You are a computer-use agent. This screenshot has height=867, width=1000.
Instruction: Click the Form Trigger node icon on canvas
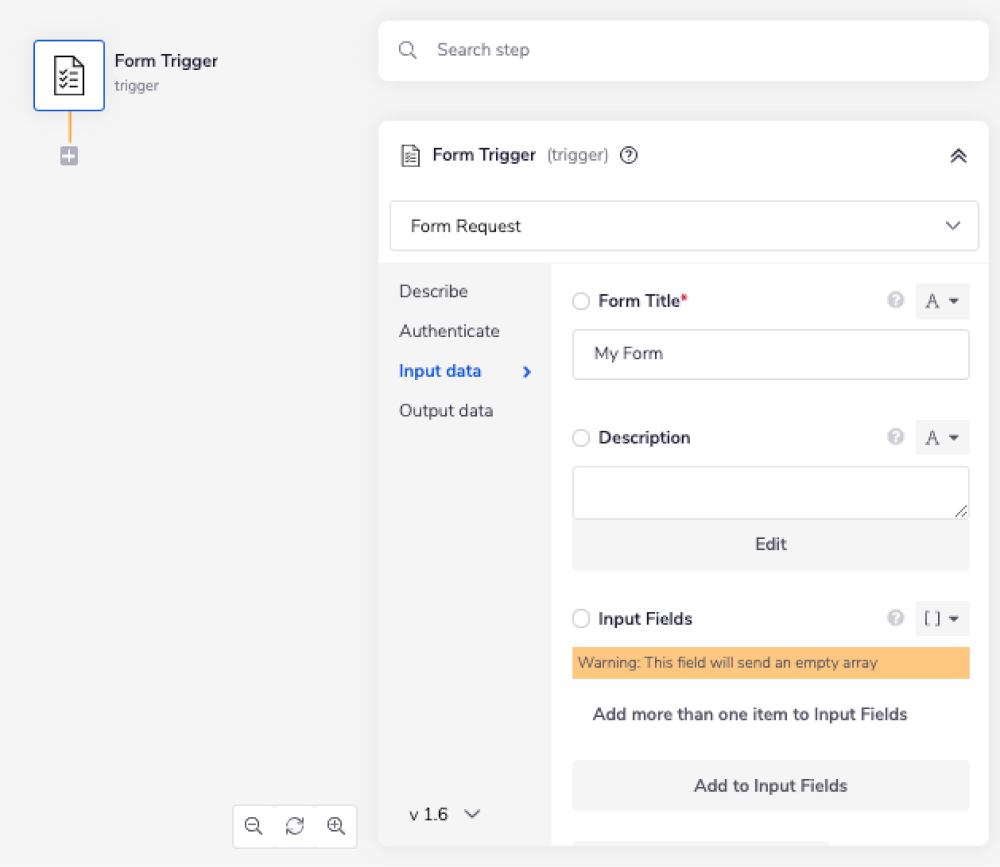coord(68,75)
